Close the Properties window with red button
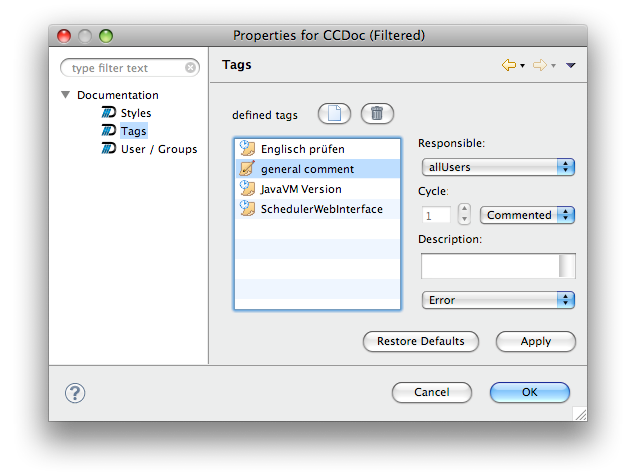 tap(64, 36)
